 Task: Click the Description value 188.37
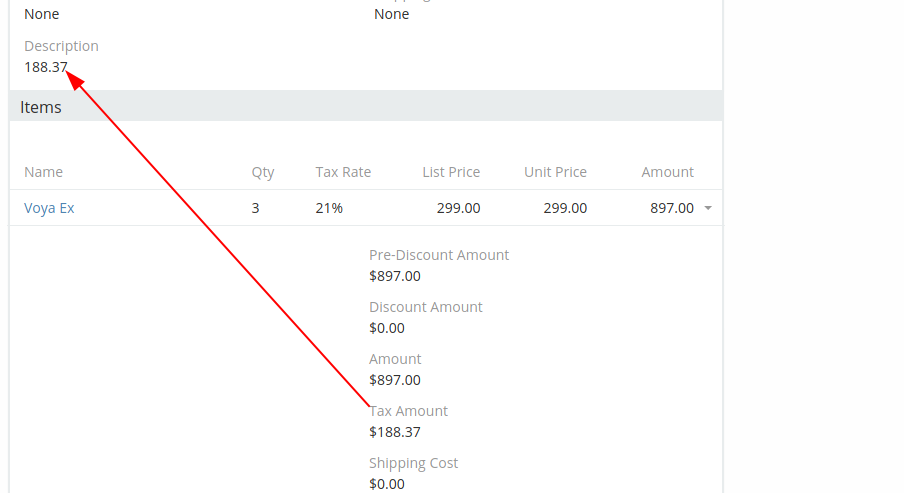(x=46, y=67)
